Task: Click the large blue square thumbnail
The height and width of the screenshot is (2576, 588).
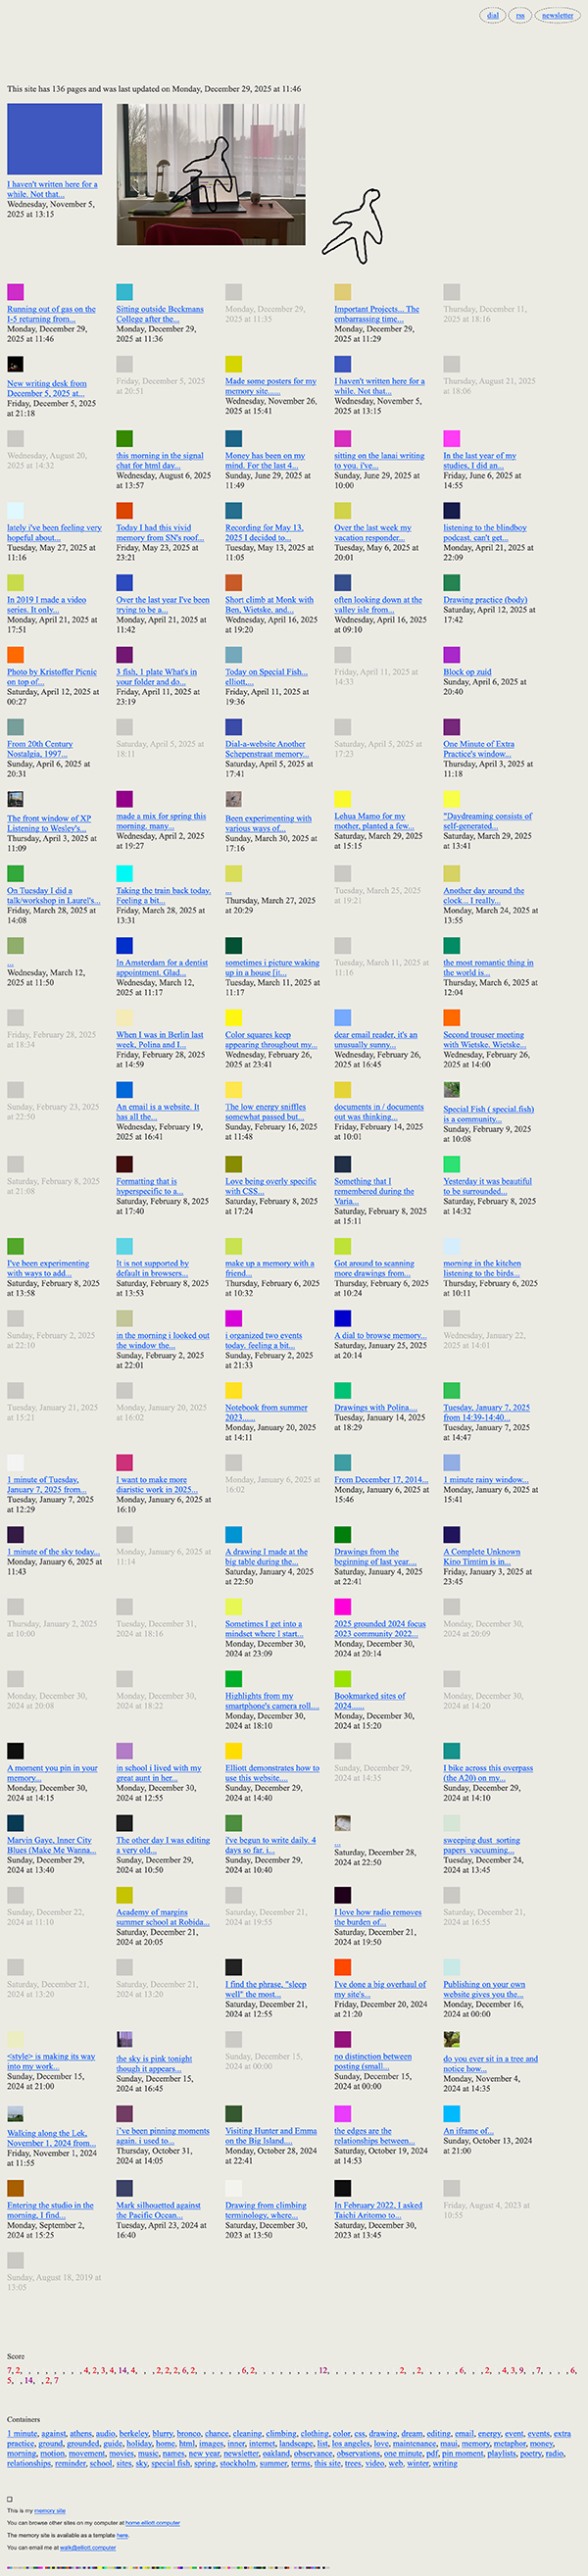Action: (54, 139)
